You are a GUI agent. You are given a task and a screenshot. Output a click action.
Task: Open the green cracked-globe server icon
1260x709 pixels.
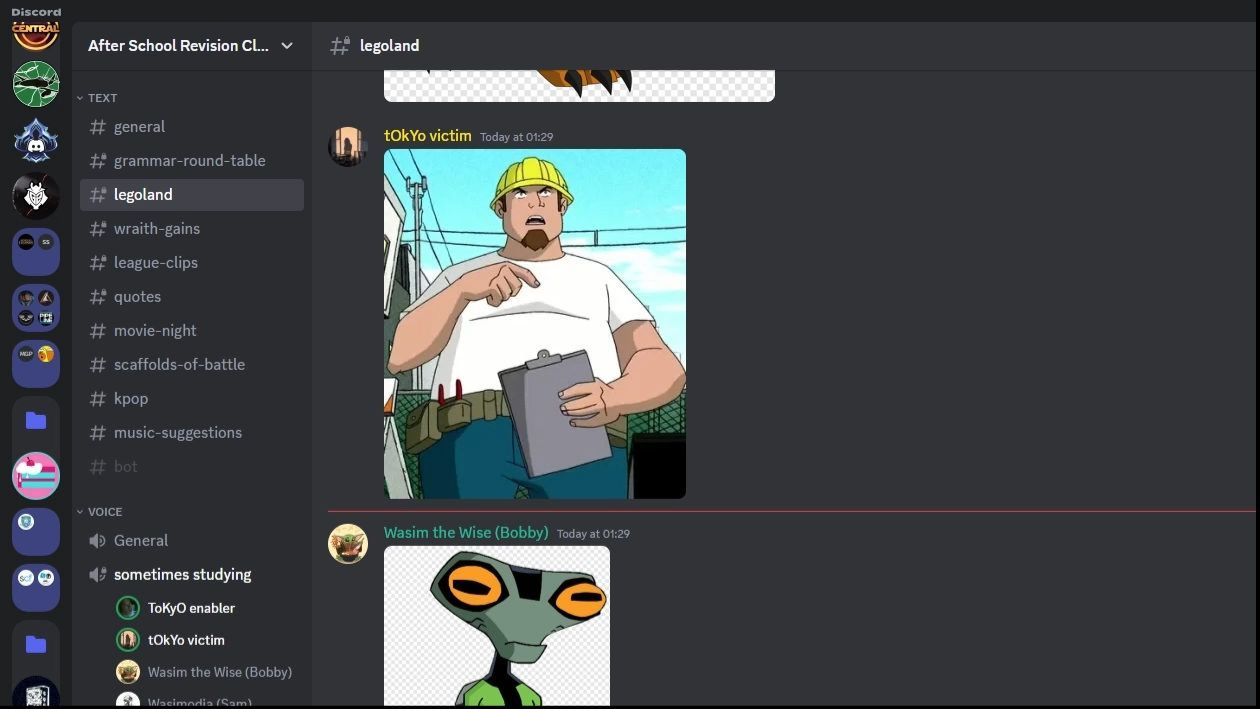(36, 84)
